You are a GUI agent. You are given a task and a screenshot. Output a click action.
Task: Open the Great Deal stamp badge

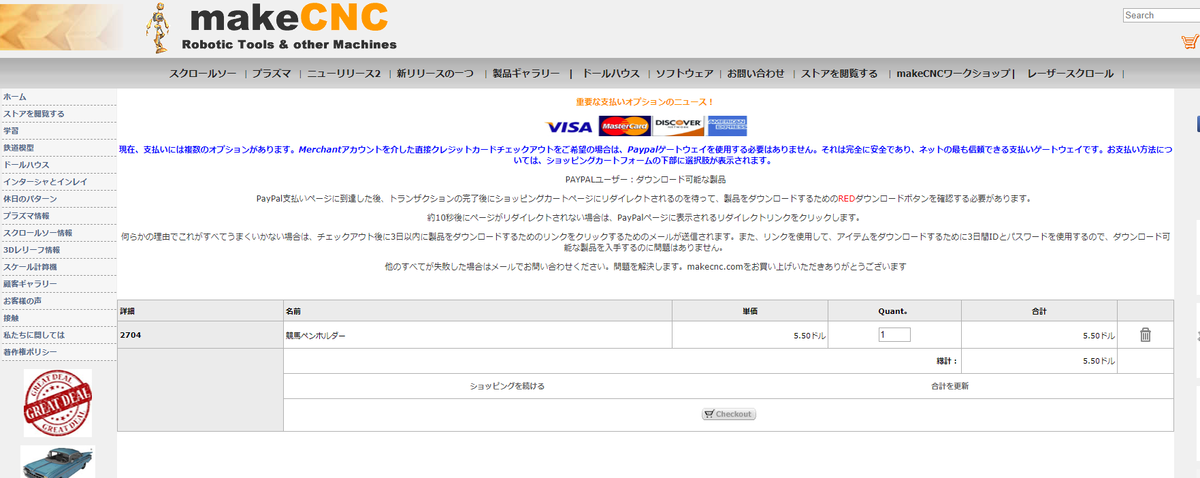pos(58,403)
